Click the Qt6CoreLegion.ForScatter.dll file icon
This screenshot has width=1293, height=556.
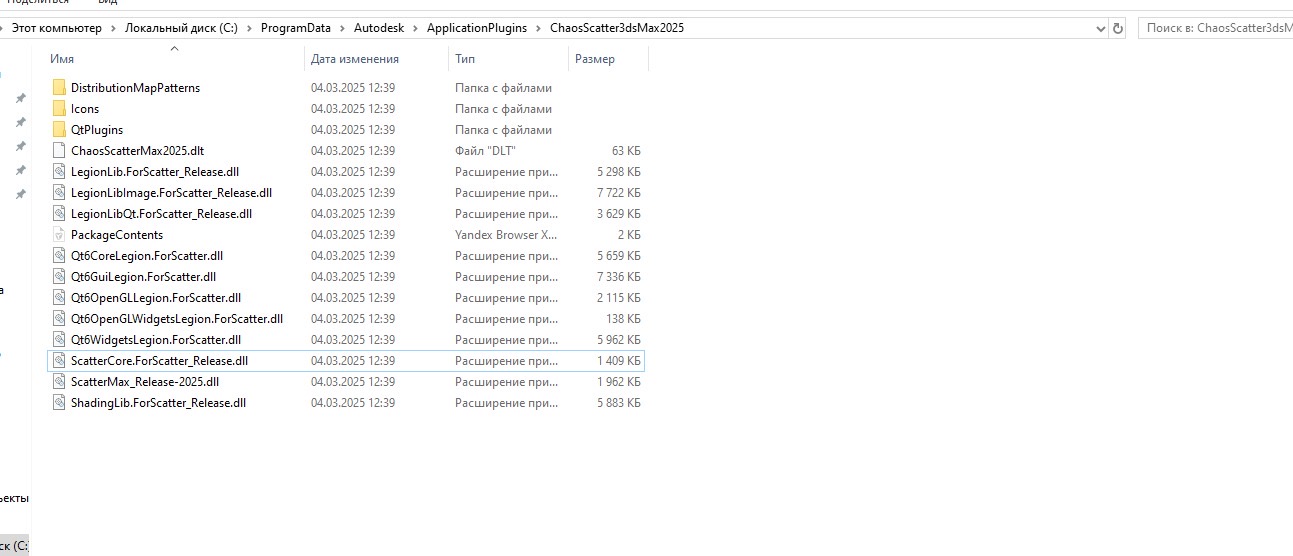coord(59,256)
